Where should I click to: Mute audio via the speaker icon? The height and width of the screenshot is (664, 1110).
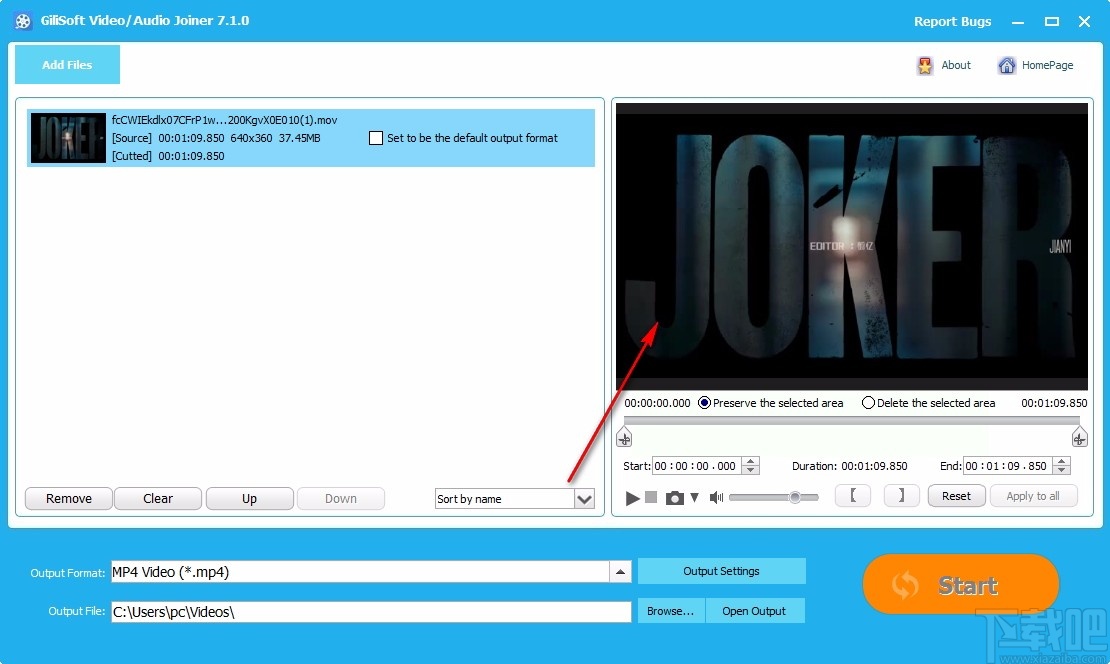(x=716, y=496)
